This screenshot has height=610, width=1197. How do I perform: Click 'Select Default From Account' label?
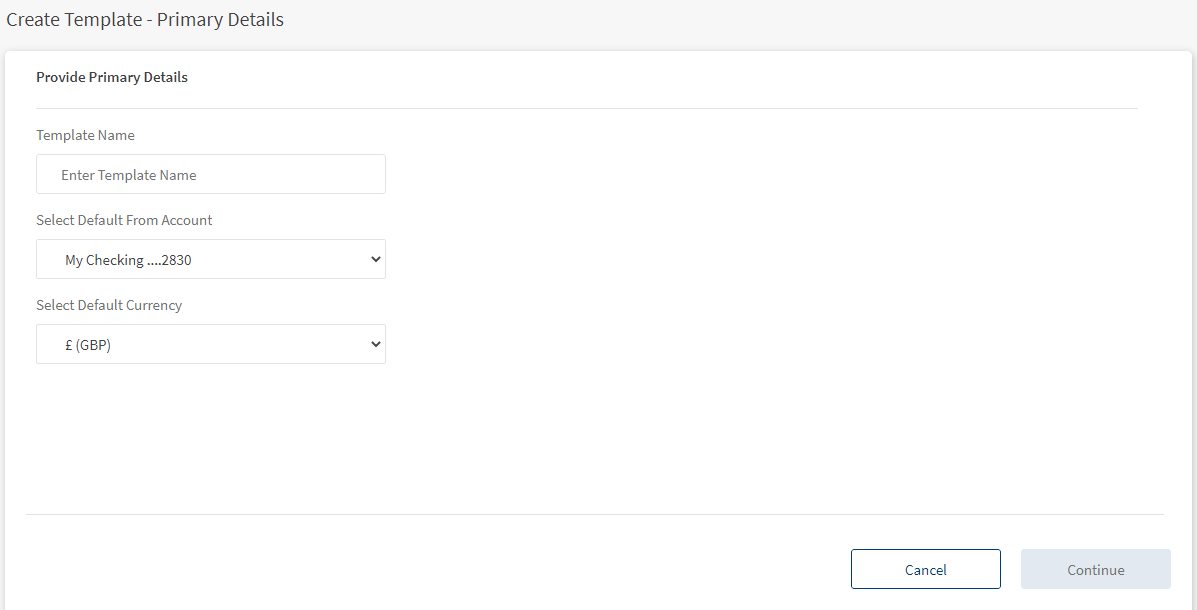pos(124,220)
